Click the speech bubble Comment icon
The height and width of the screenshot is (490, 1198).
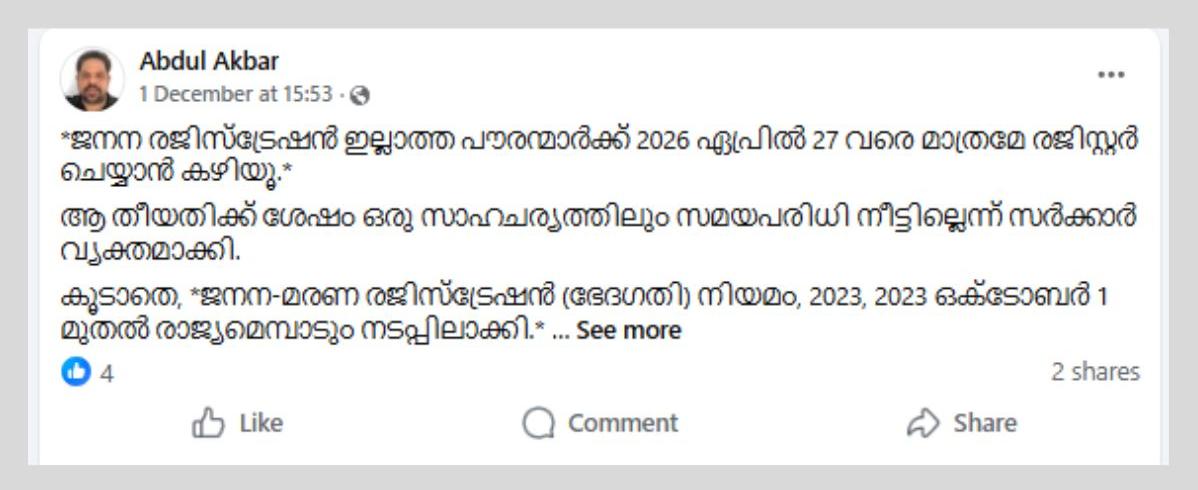538,423
